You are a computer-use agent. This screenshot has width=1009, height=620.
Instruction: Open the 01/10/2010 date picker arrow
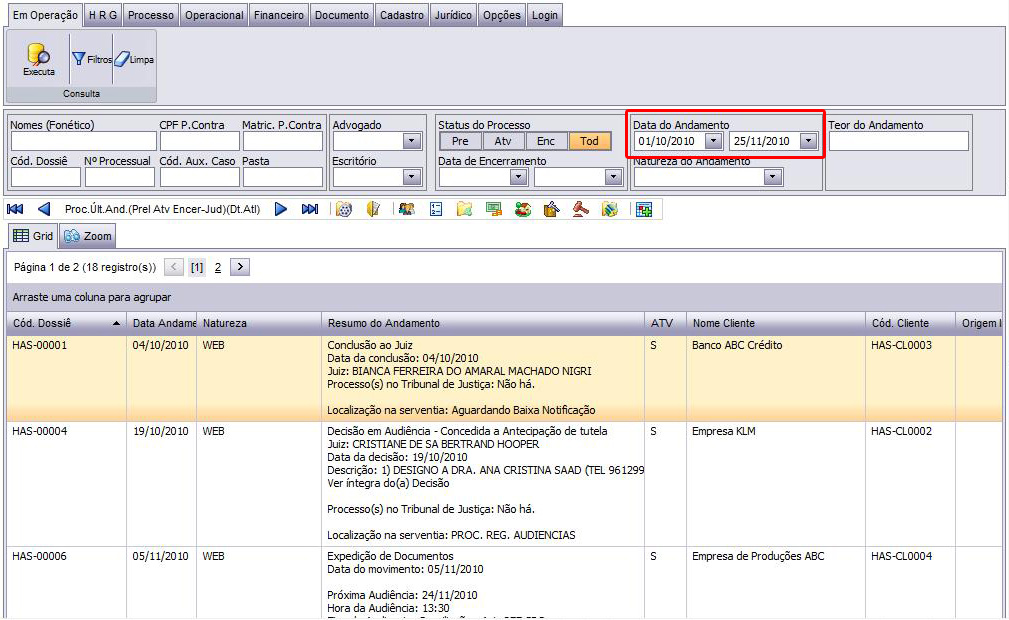coord(713,141)
